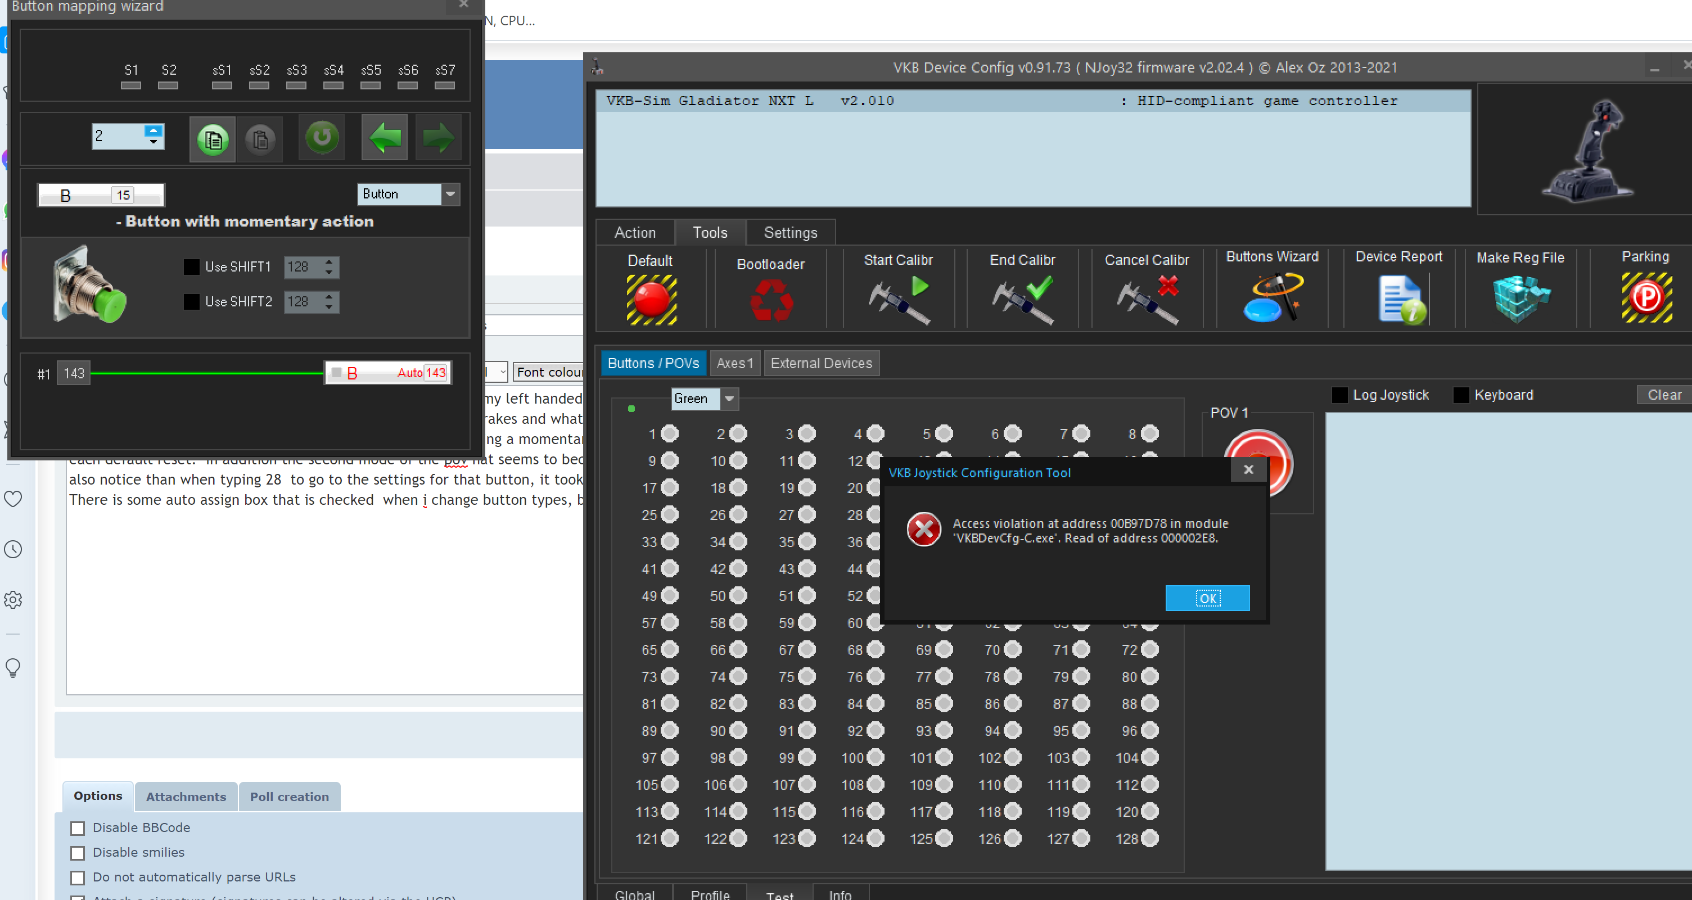The height and width of the screenshot is (900, 1692).
Task: Check the Disable BBCode option
Action: [78, 828]
